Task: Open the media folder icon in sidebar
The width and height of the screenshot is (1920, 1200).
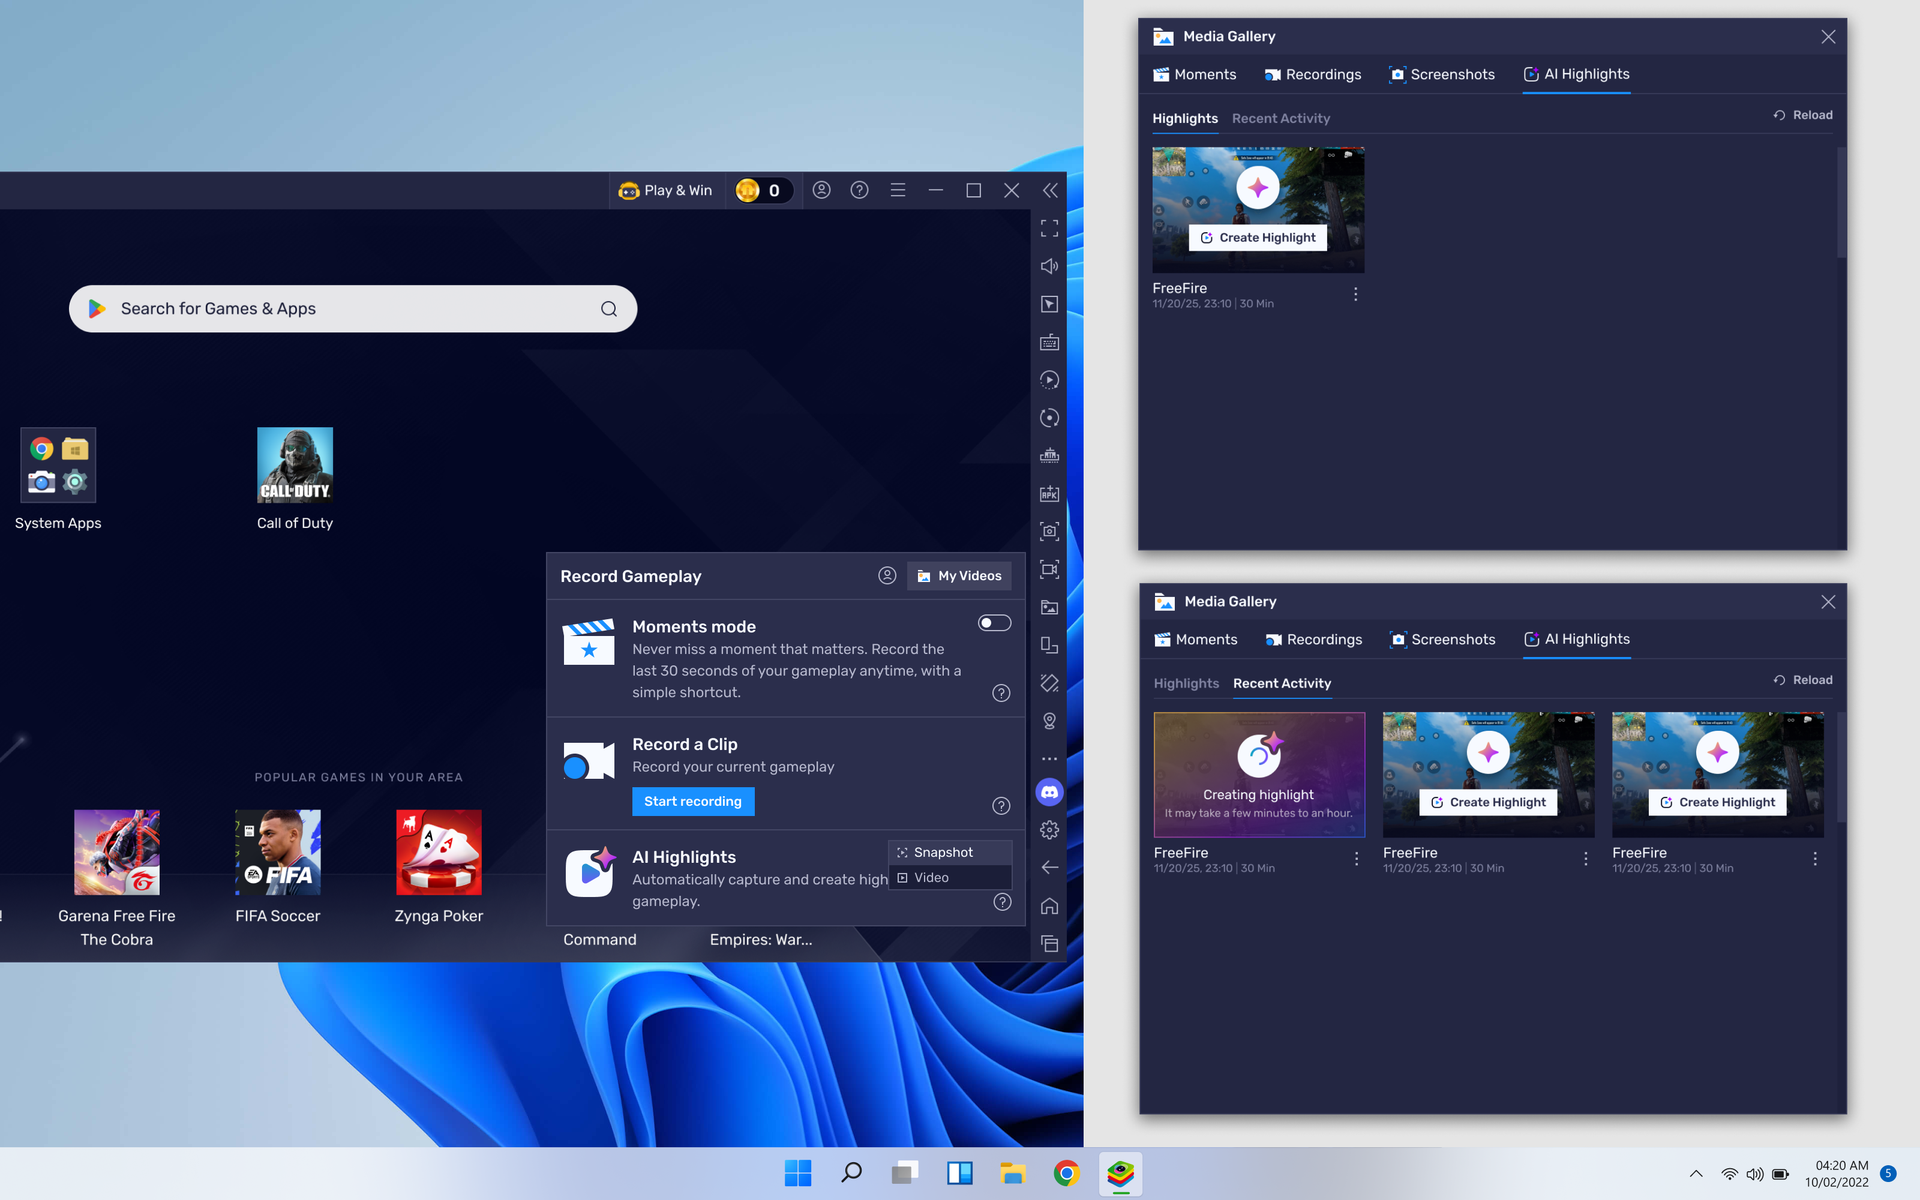Action: pyautogui.click(x=1049, y=608)
